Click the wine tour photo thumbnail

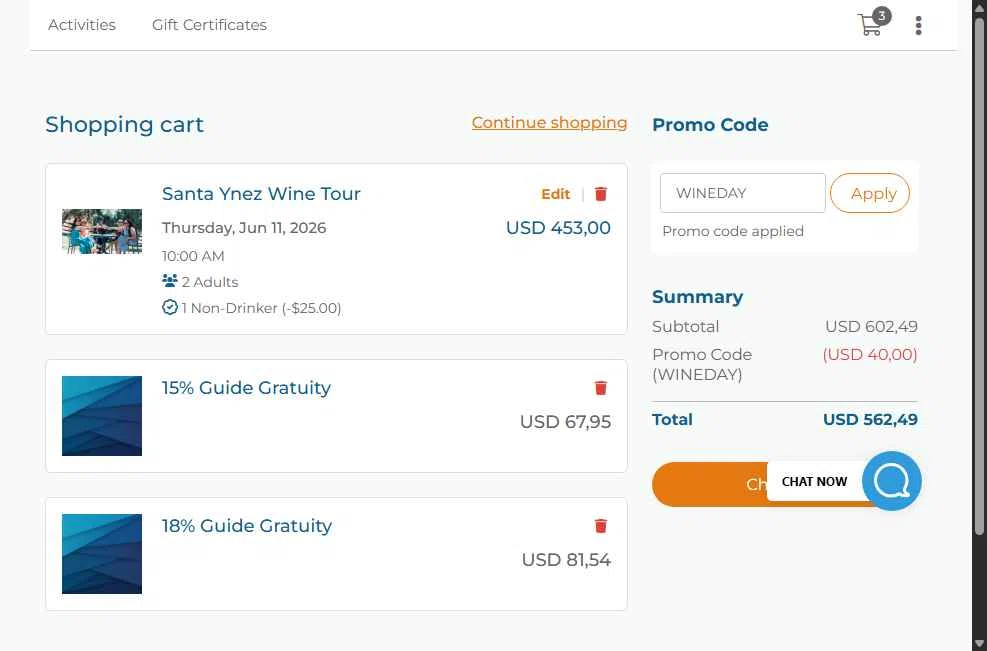point(102,231)
